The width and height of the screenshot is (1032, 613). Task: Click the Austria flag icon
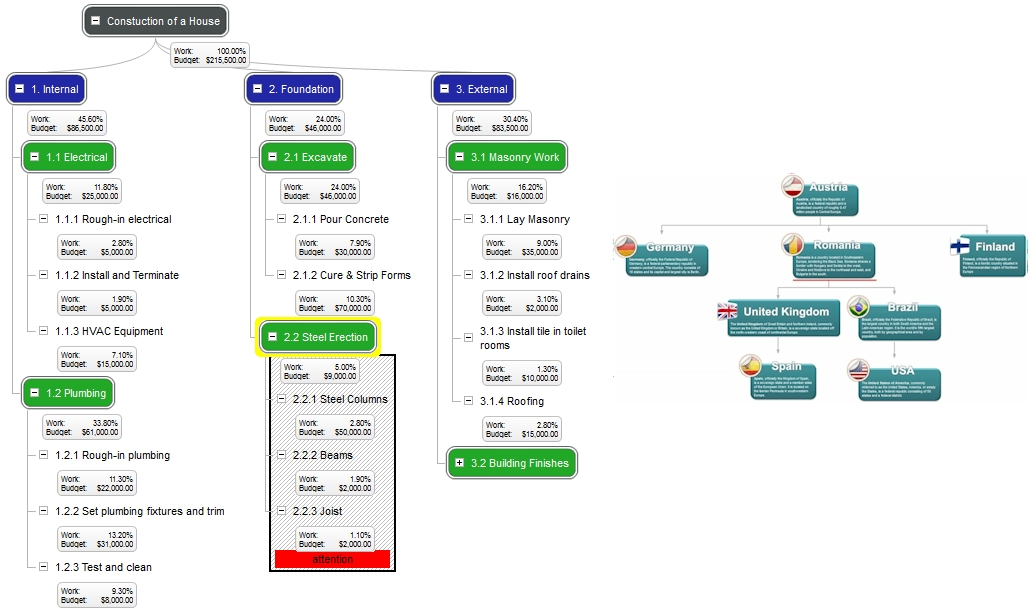(x=793, y=186)
